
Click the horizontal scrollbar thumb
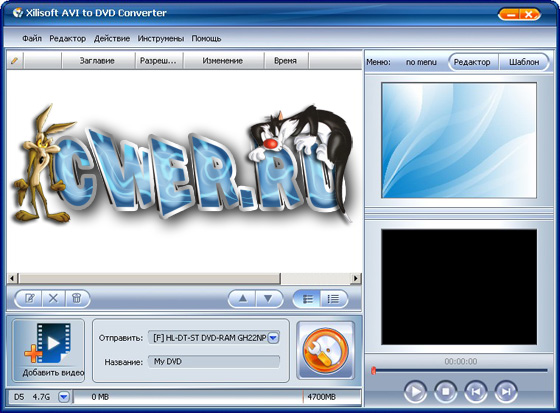150,278
